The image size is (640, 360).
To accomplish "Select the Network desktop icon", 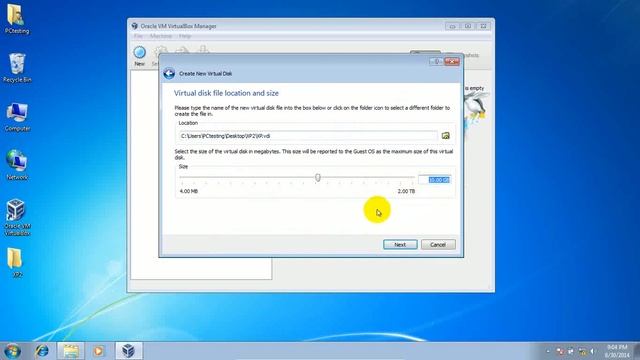I will coord(17,165).
